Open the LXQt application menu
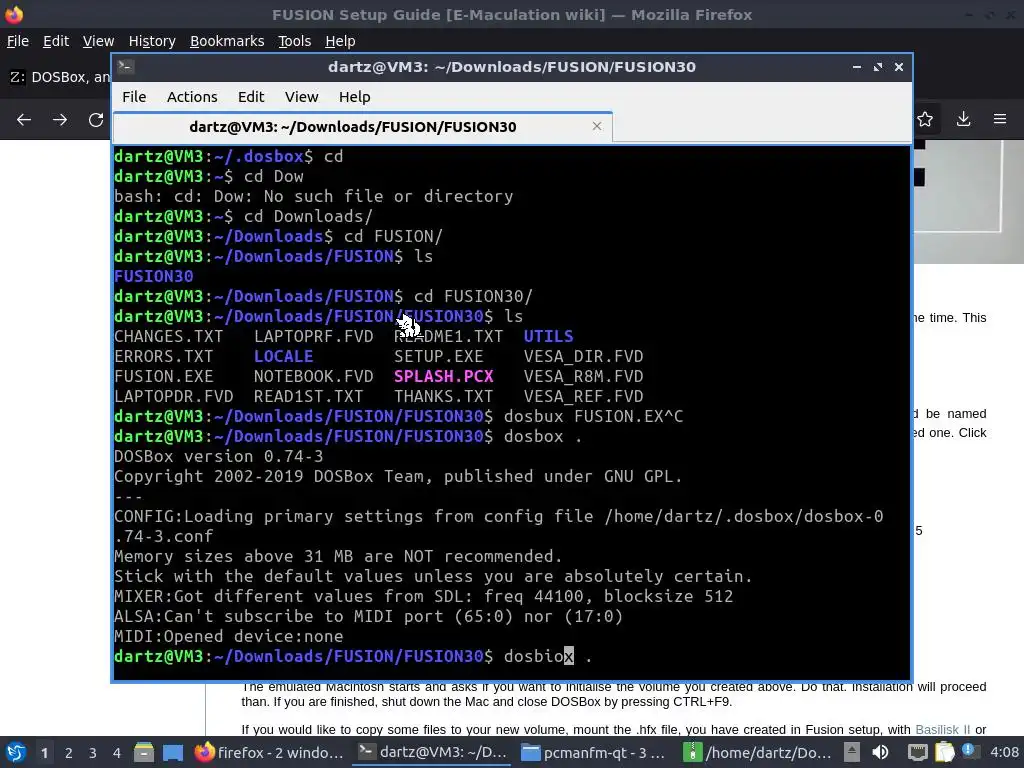Screen dimensions: 1024x768 click(15, 752)
